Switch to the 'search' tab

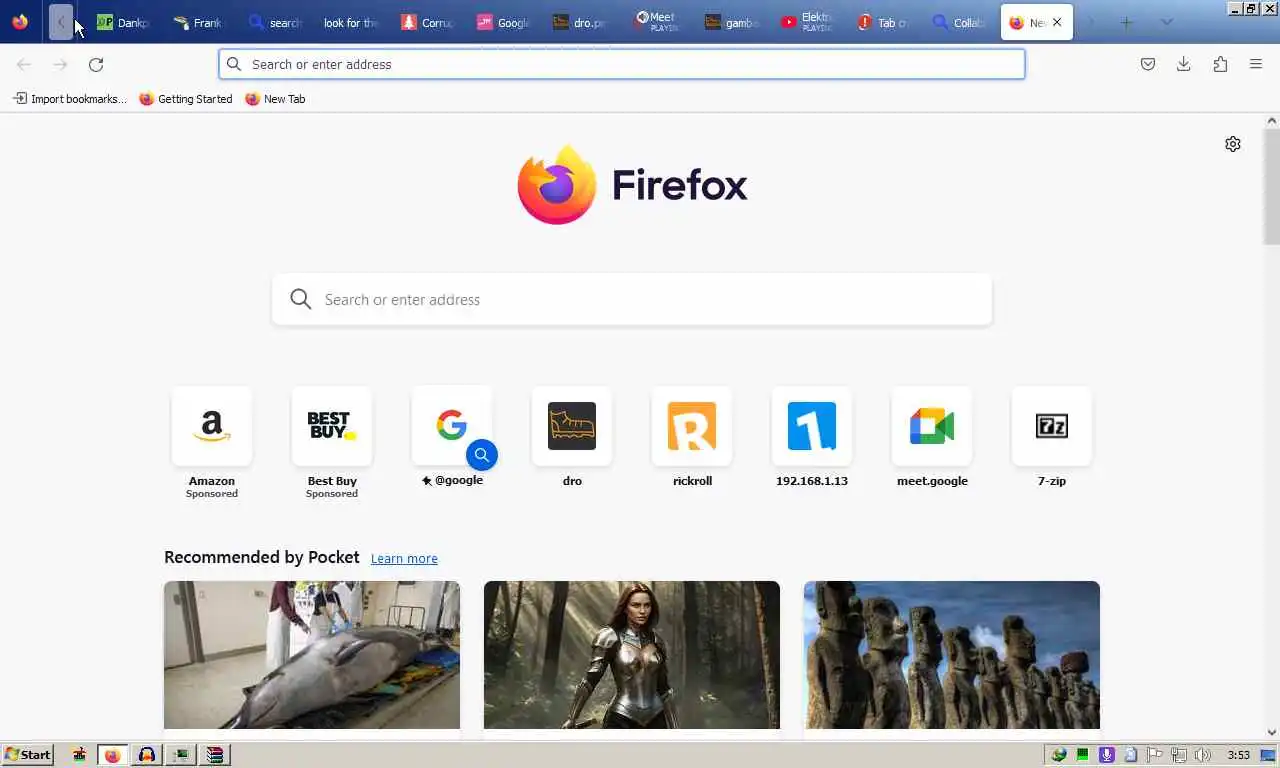pos(274,22)
